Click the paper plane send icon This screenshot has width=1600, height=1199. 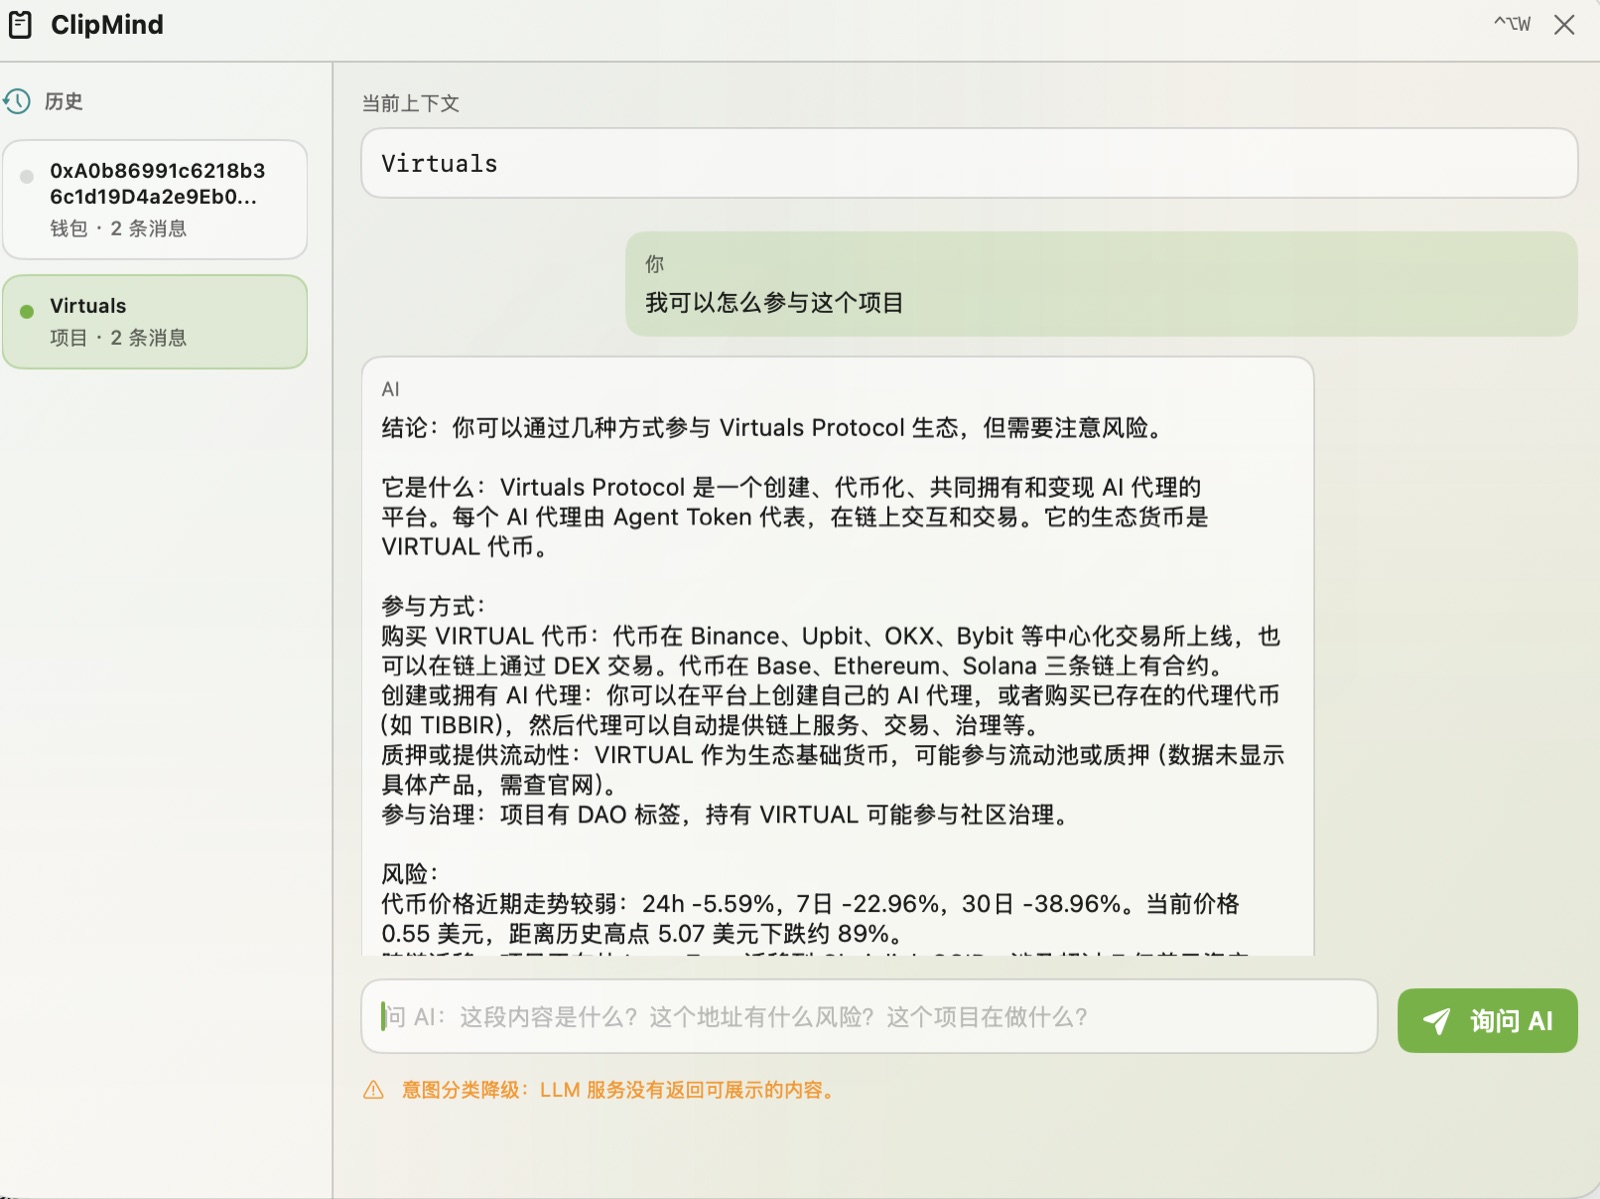point(1437,1021)
